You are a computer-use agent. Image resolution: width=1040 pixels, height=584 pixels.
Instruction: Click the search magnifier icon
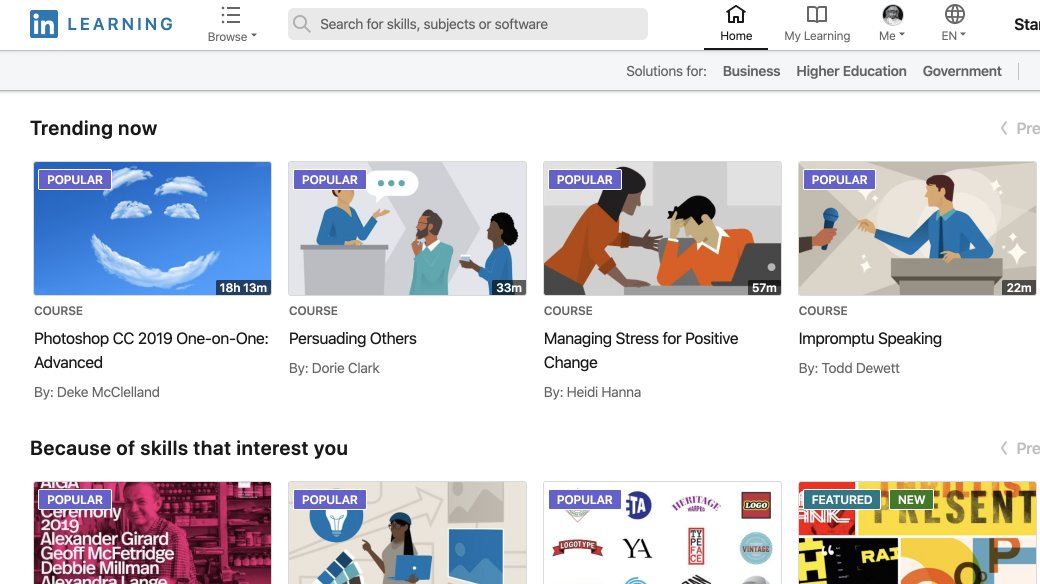302,24
